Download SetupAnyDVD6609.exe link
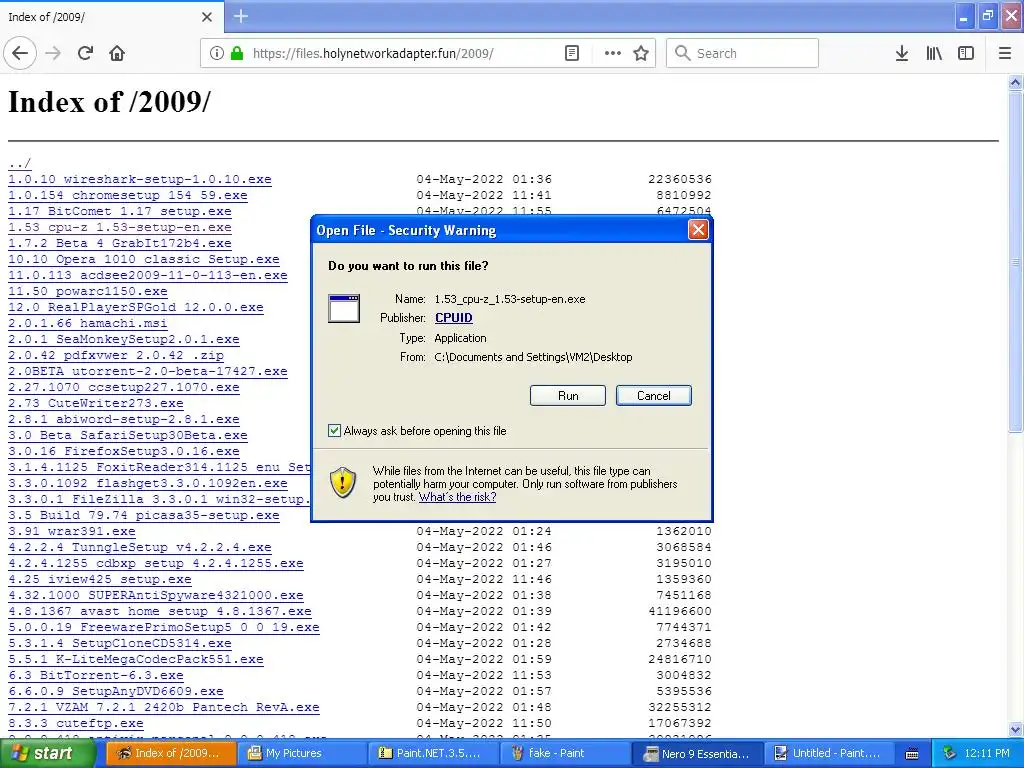The image size is (1024, 768). point(116,691)
